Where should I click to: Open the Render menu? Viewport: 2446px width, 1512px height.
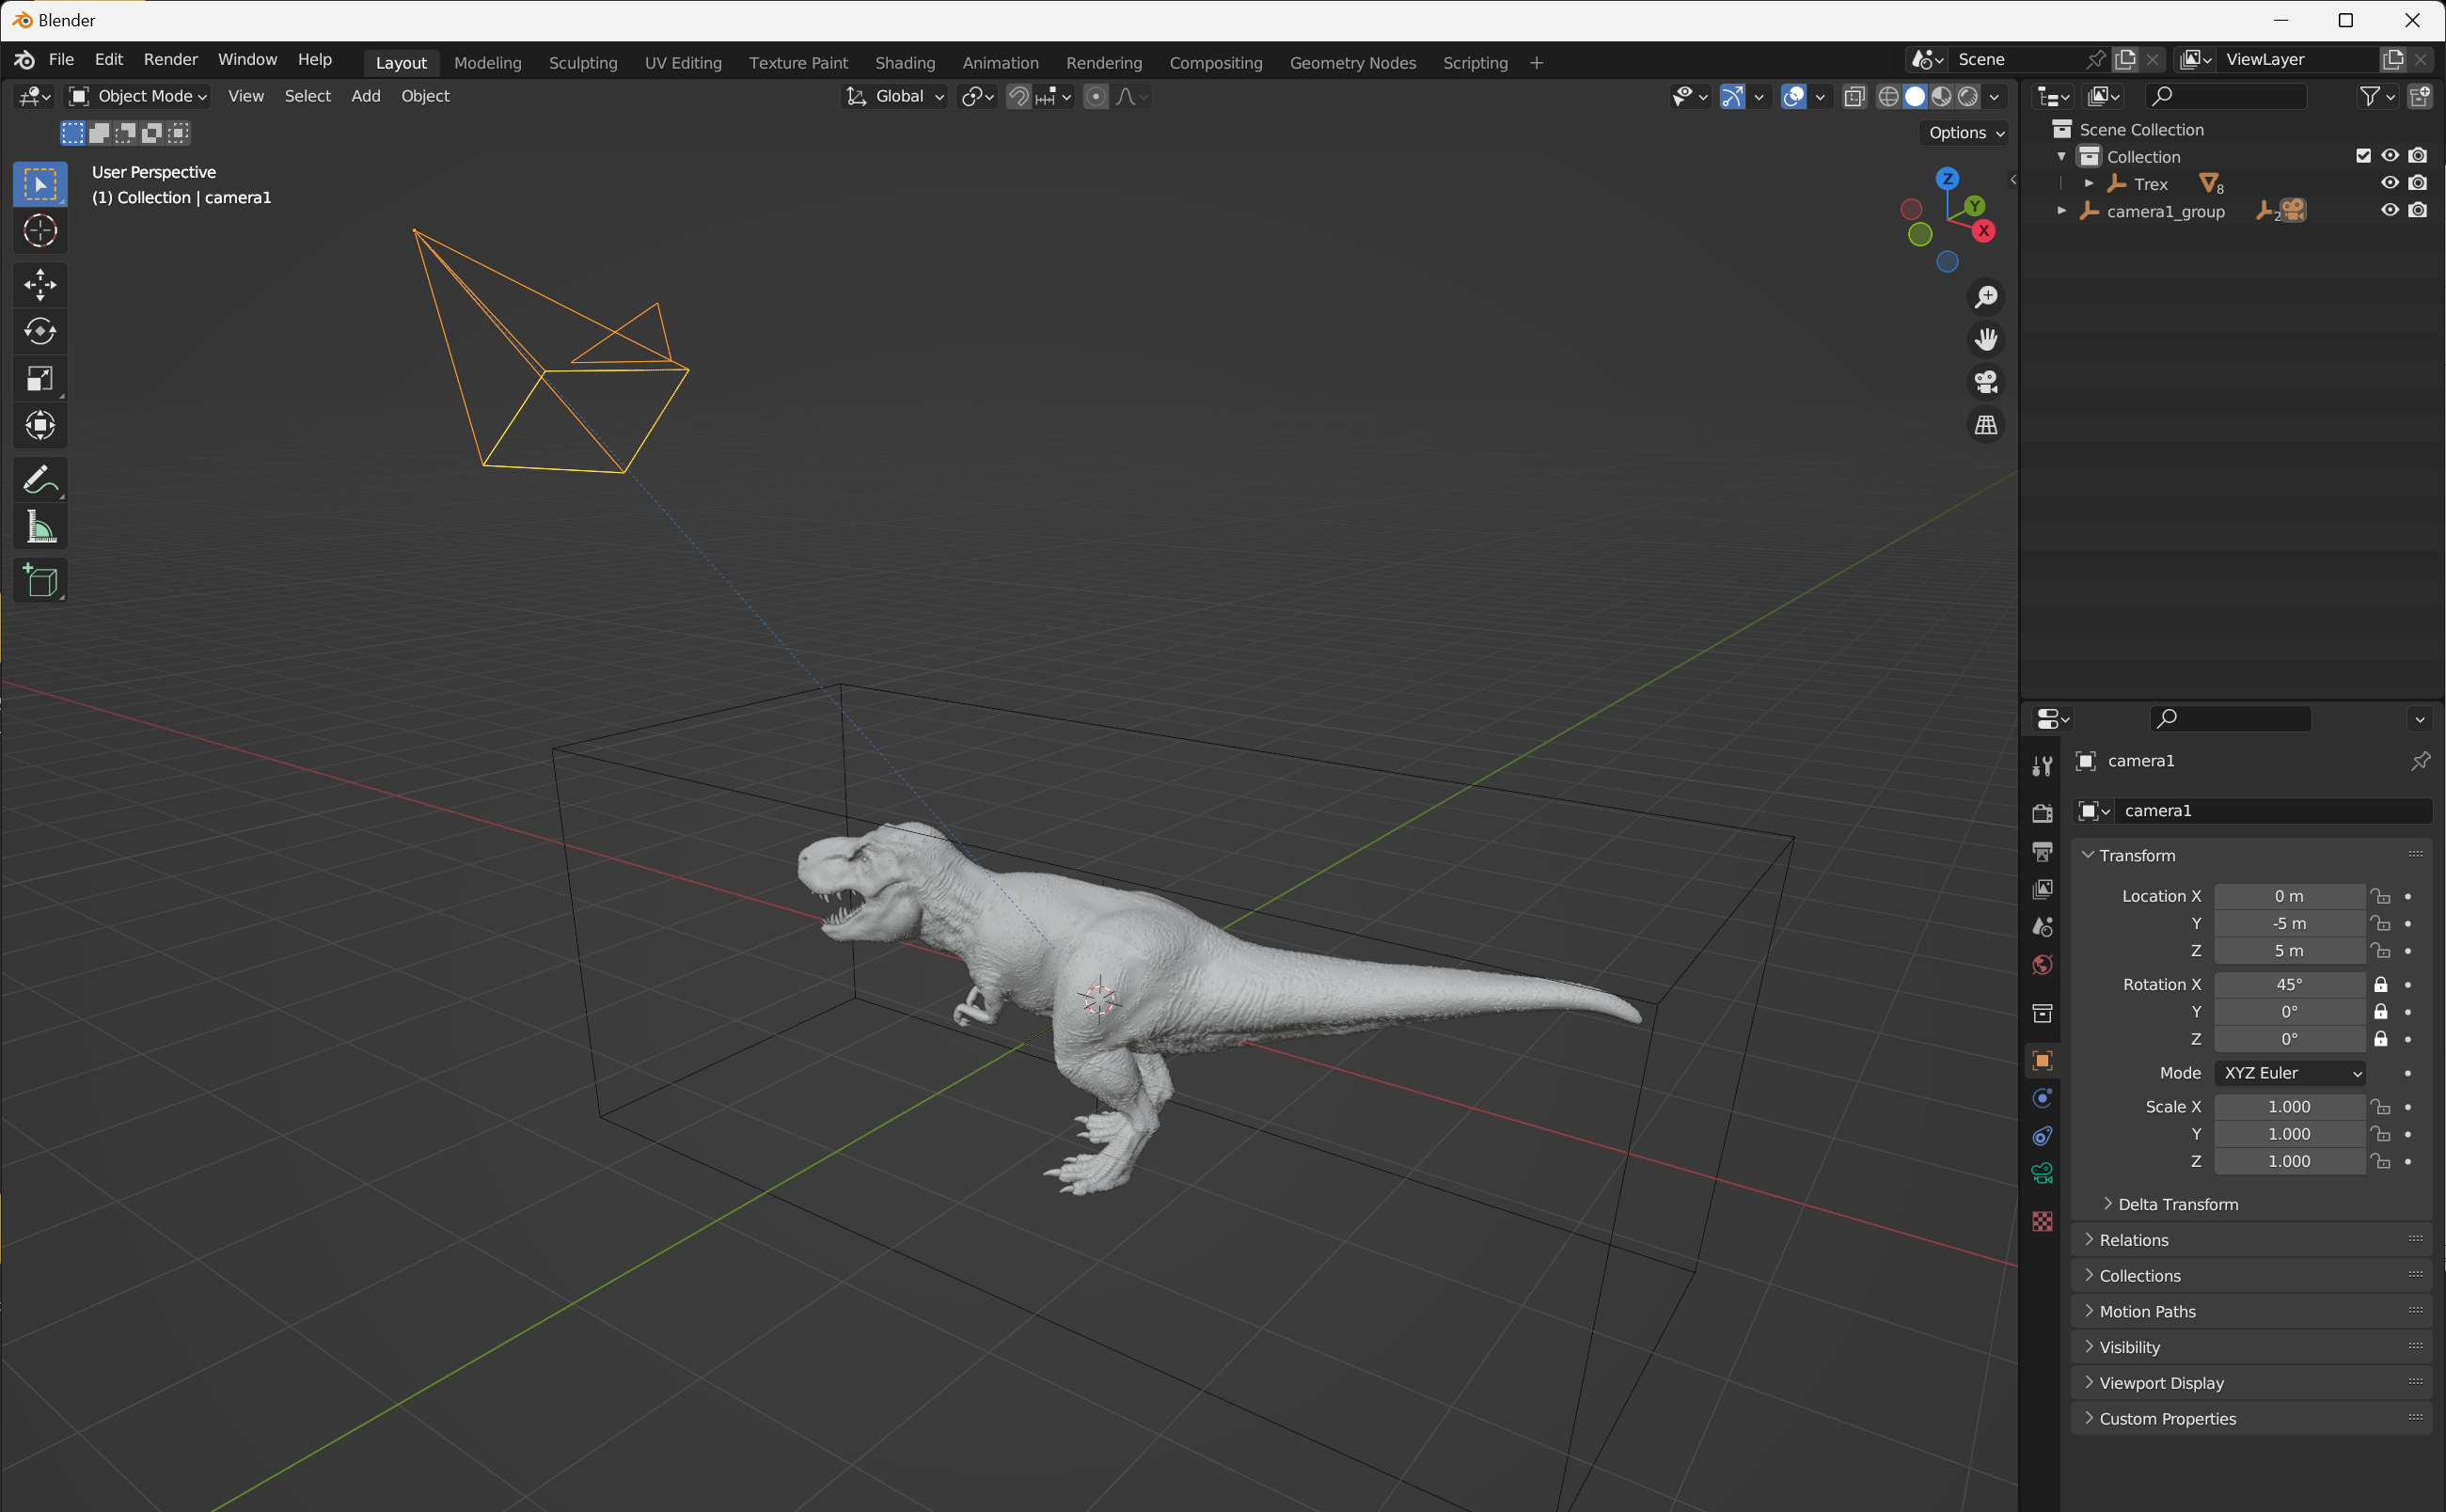point(169,59)
